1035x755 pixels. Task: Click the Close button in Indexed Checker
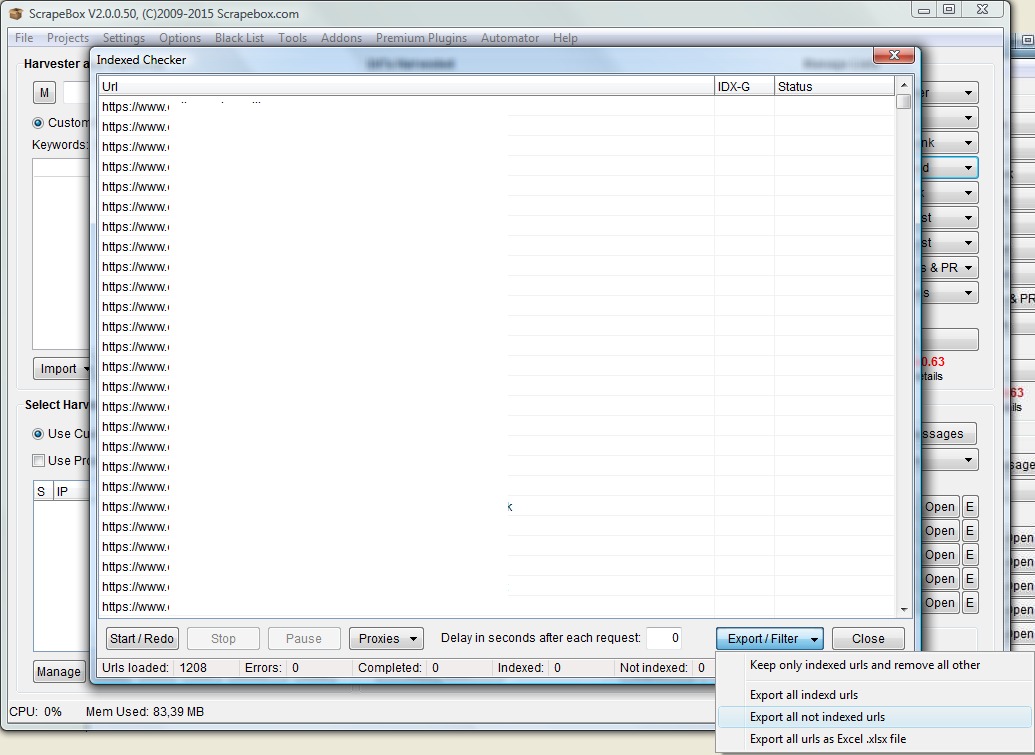pyautogui.click(x=868, y=638)
